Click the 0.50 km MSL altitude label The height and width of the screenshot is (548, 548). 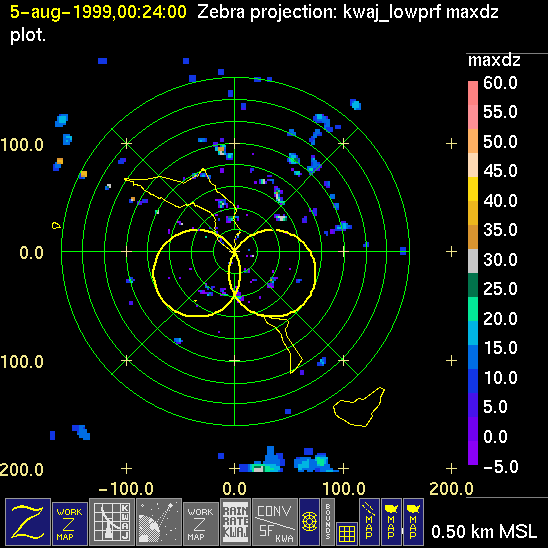tap(484, 532)
